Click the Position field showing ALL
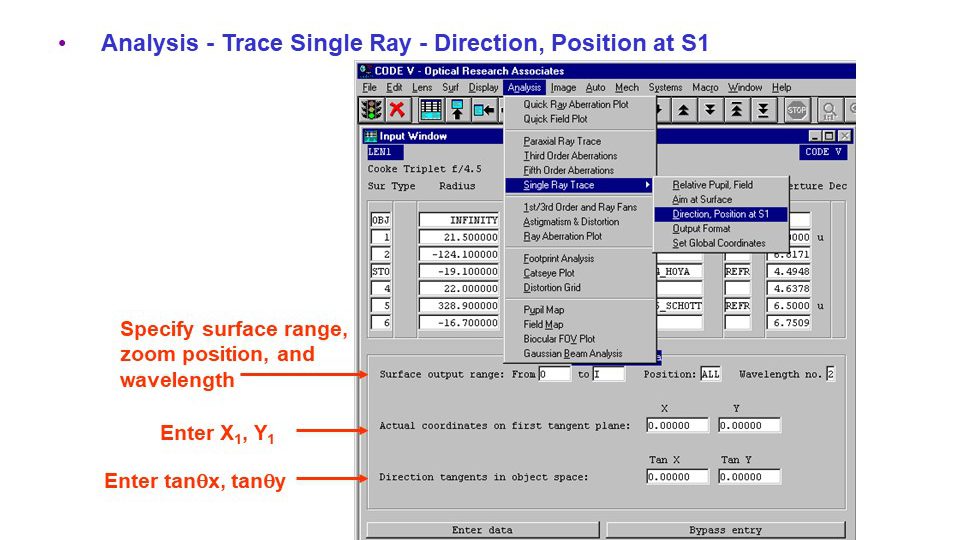This screenshot has height=540, width=960. pos(710,374)
